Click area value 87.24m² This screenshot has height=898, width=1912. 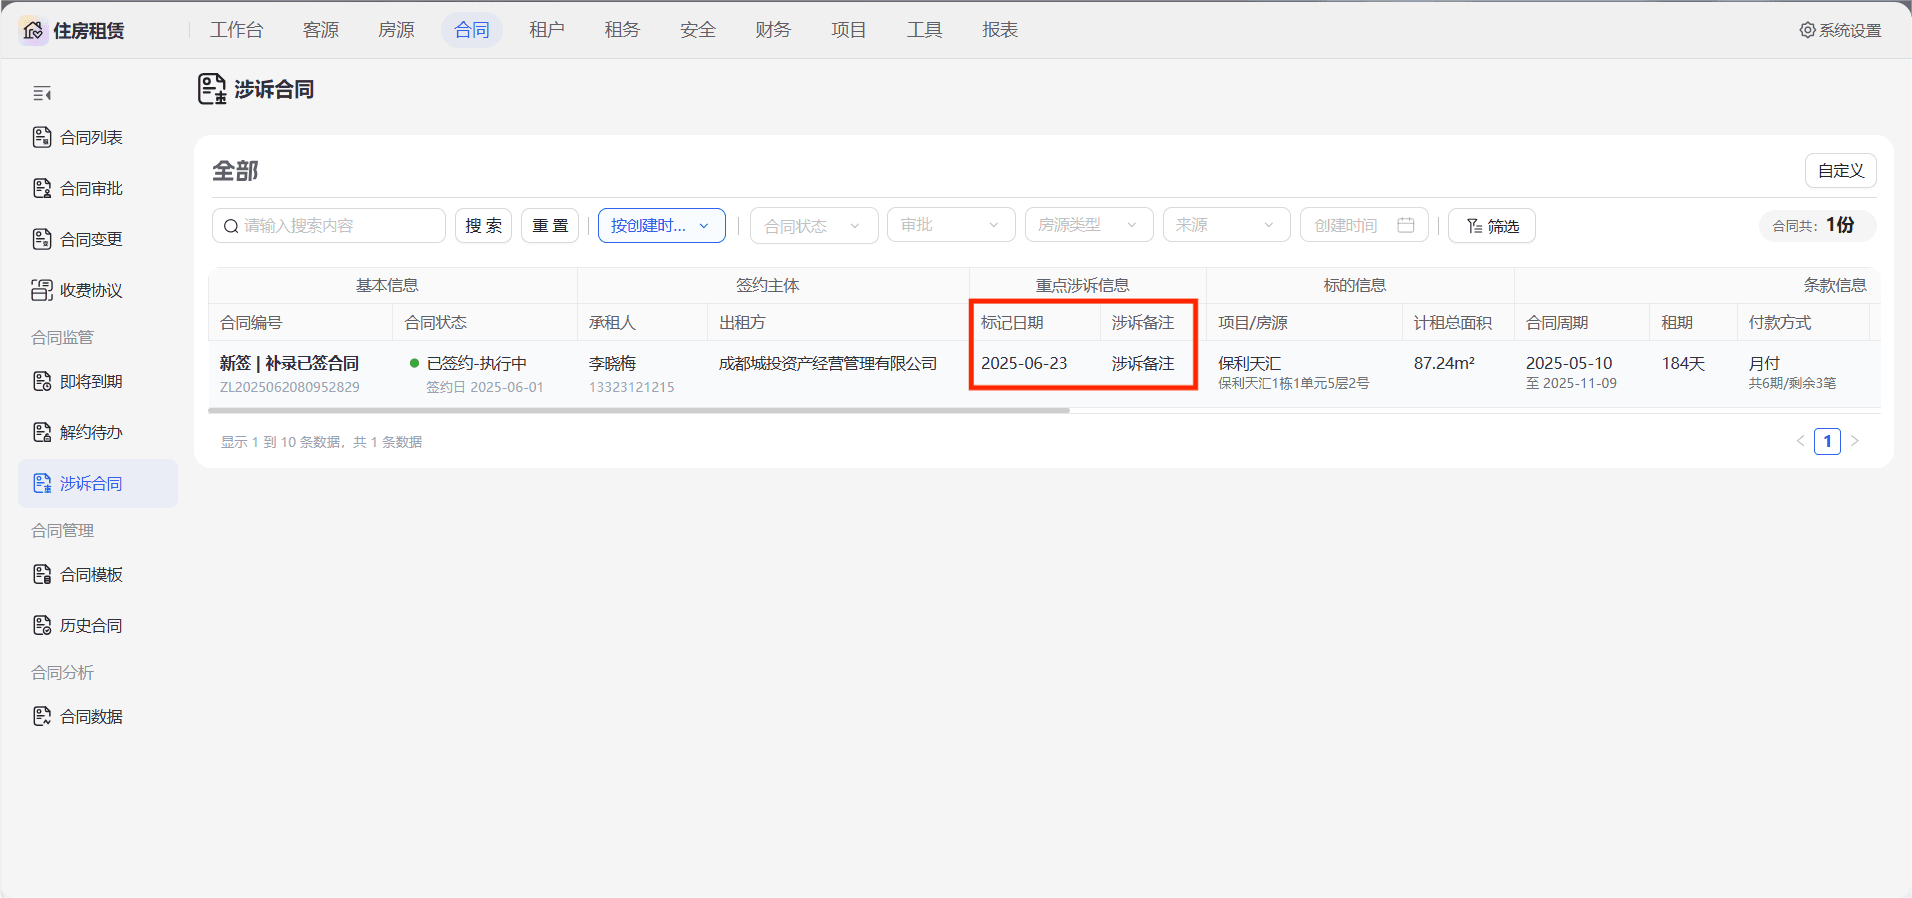[x=1444, y=363]
